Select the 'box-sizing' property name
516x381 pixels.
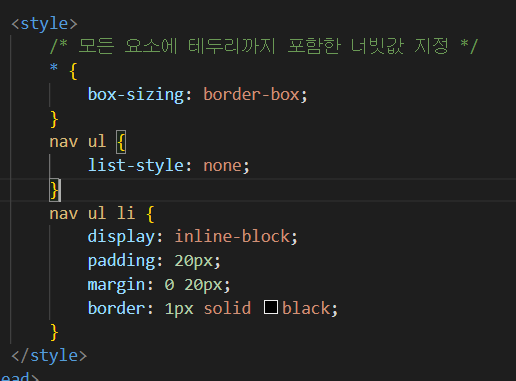(135, 95)
